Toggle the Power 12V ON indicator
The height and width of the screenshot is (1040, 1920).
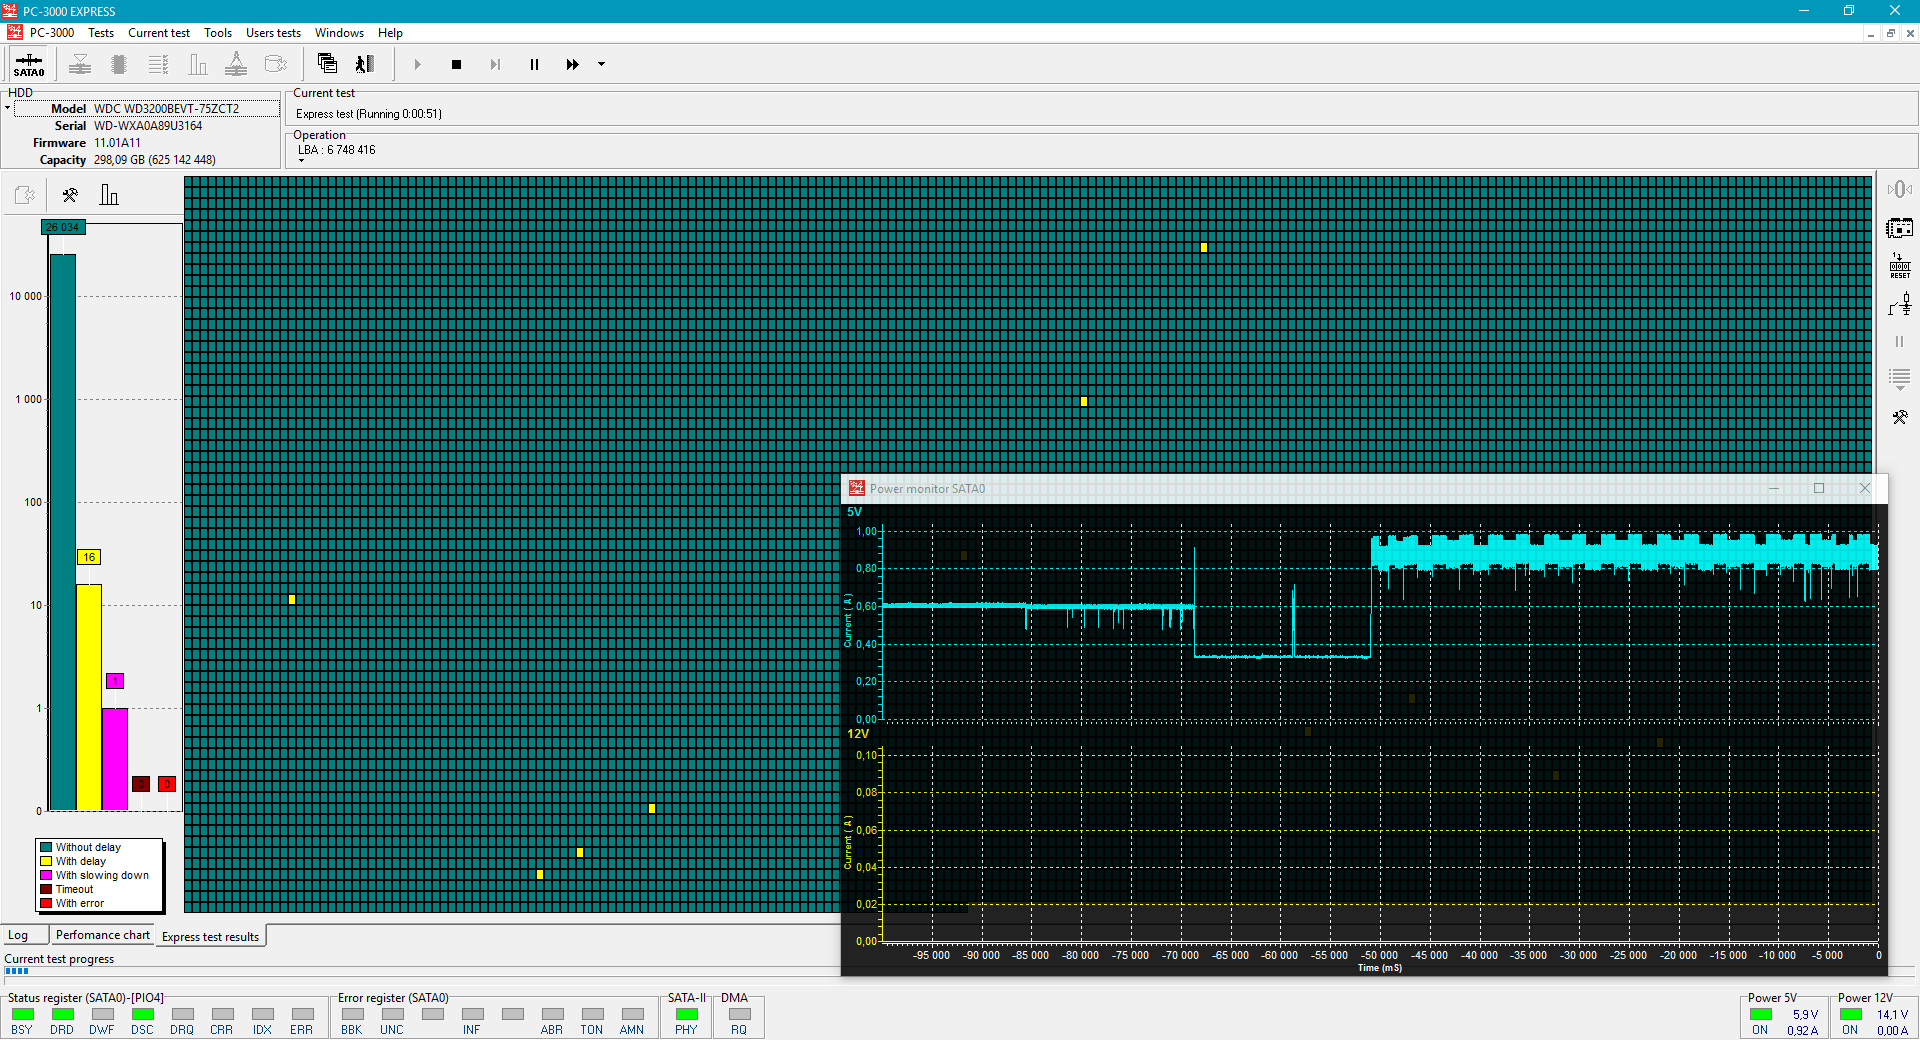1851,1015
